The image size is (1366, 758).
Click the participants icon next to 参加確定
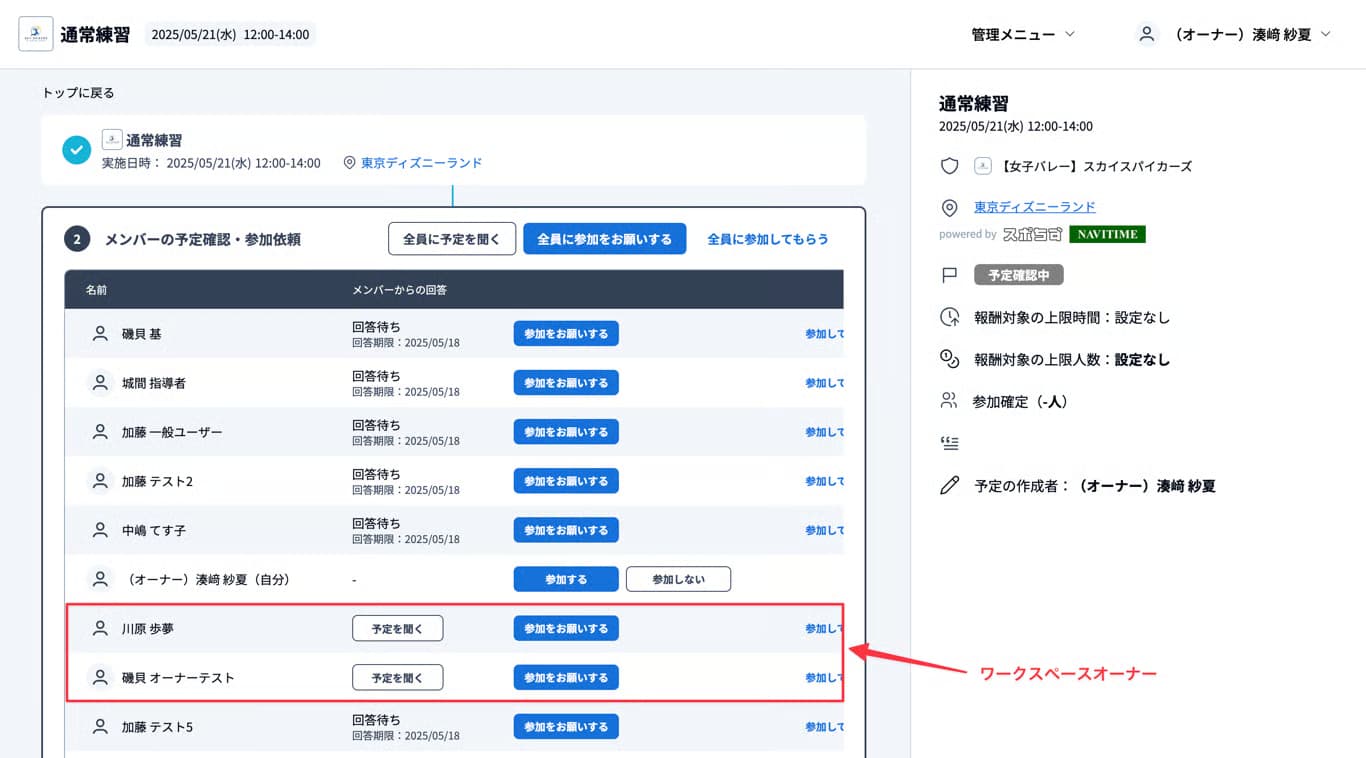click(949, 400)
